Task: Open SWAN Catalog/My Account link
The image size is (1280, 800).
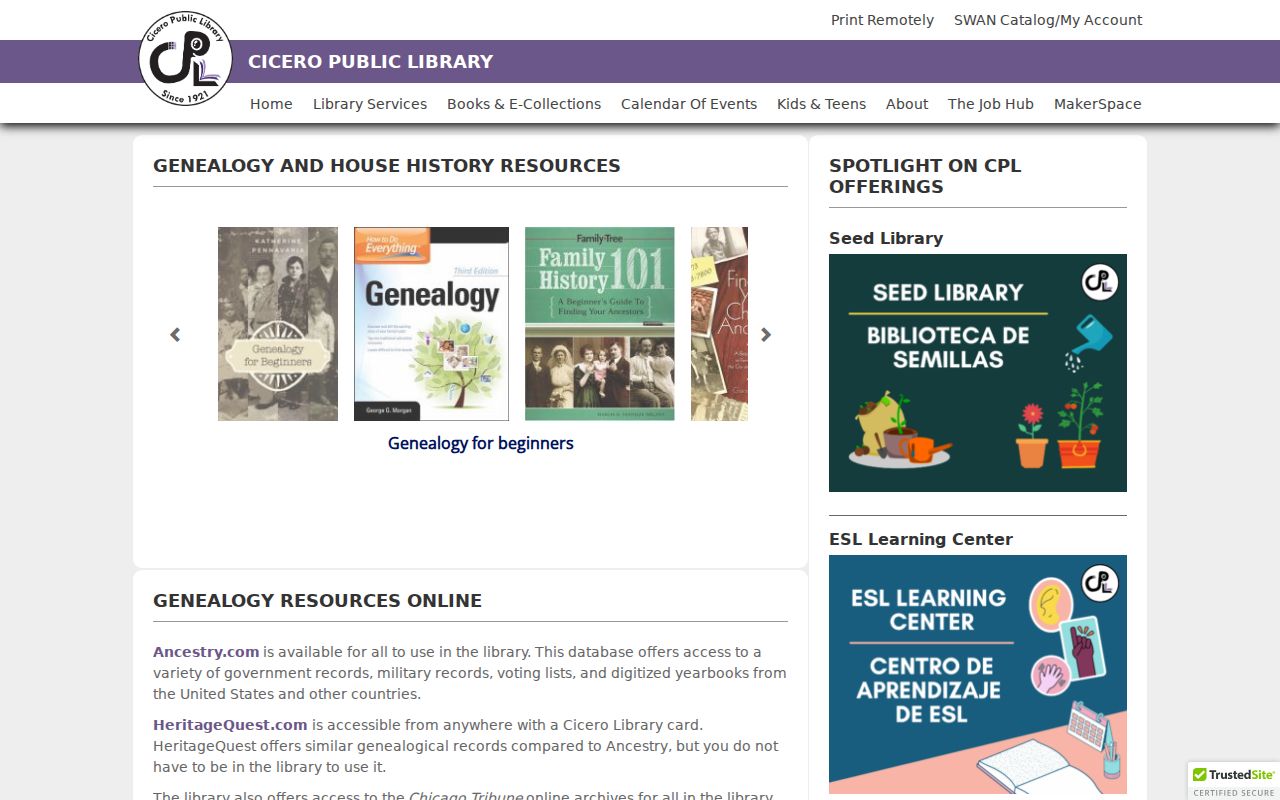Action: [x=1048, y=20]
